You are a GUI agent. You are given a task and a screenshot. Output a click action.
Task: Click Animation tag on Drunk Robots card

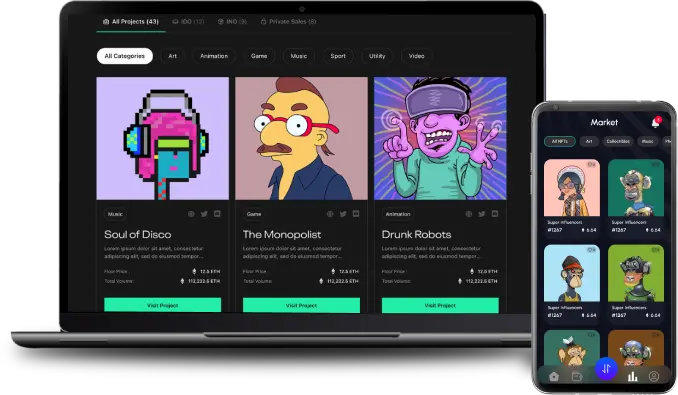[x=398, y=214]
